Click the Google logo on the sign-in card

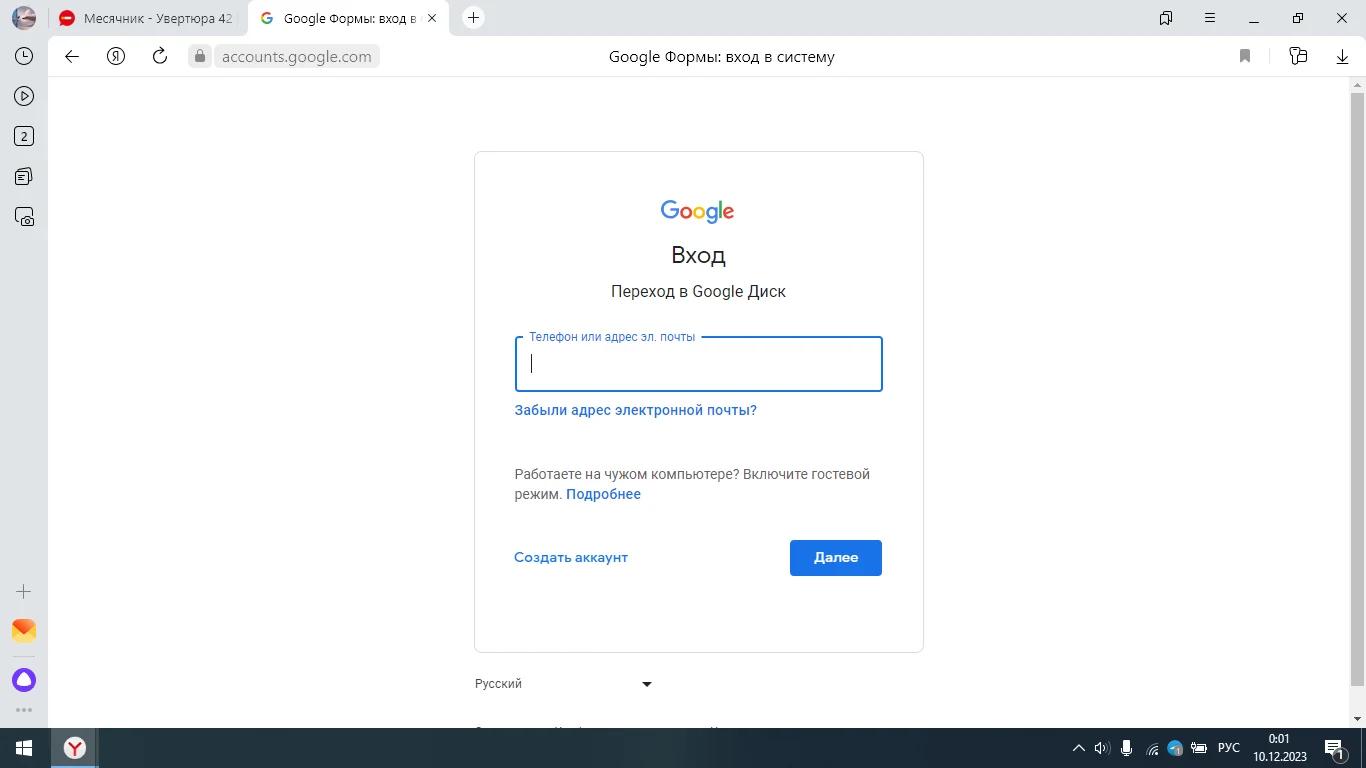698,211
